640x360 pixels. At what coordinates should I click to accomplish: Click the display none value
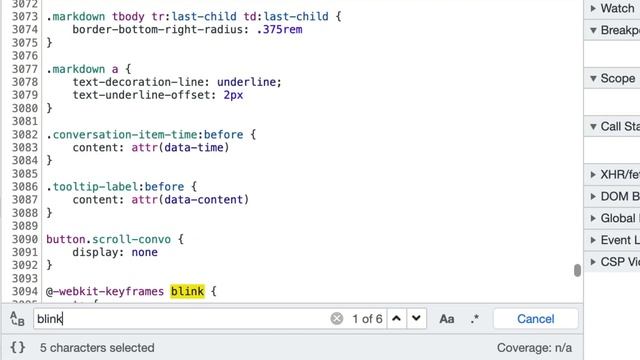coord(144,252)
